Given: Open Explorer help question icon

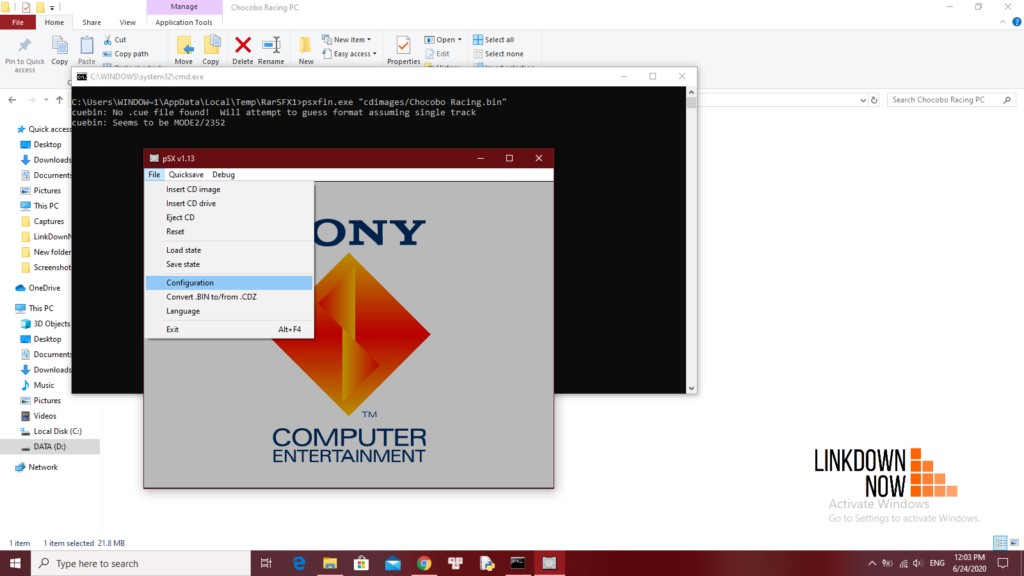Looking at the screenshot, I should click(1017, 22).
